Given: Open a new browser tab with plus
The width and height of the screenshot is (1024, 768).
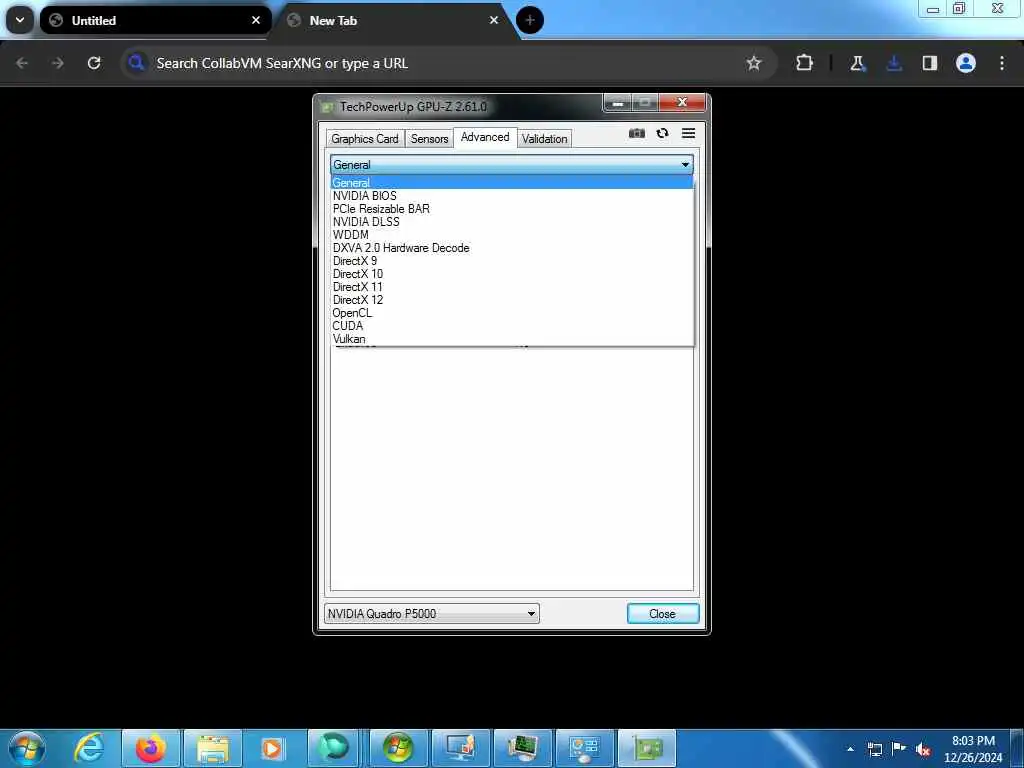Looking at the screenshot, I should tap(530, 20).
